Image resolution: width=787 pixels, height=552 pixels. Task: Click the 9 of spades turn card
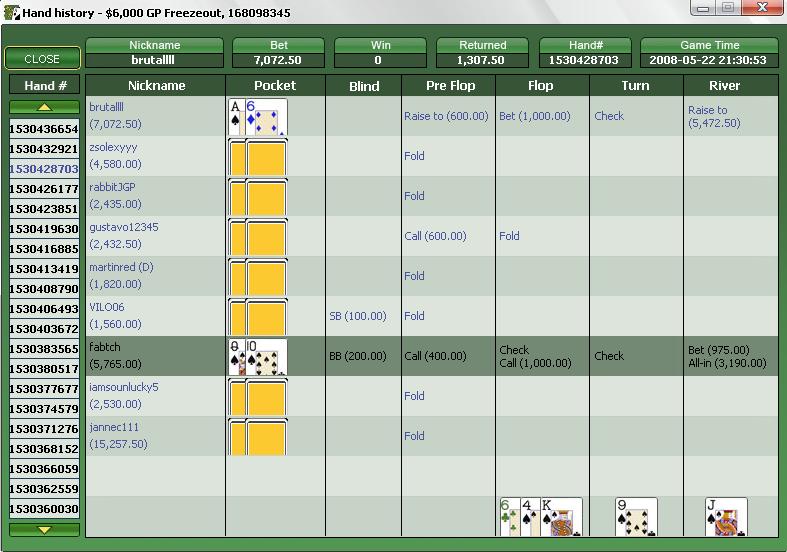tap(636, 517)
